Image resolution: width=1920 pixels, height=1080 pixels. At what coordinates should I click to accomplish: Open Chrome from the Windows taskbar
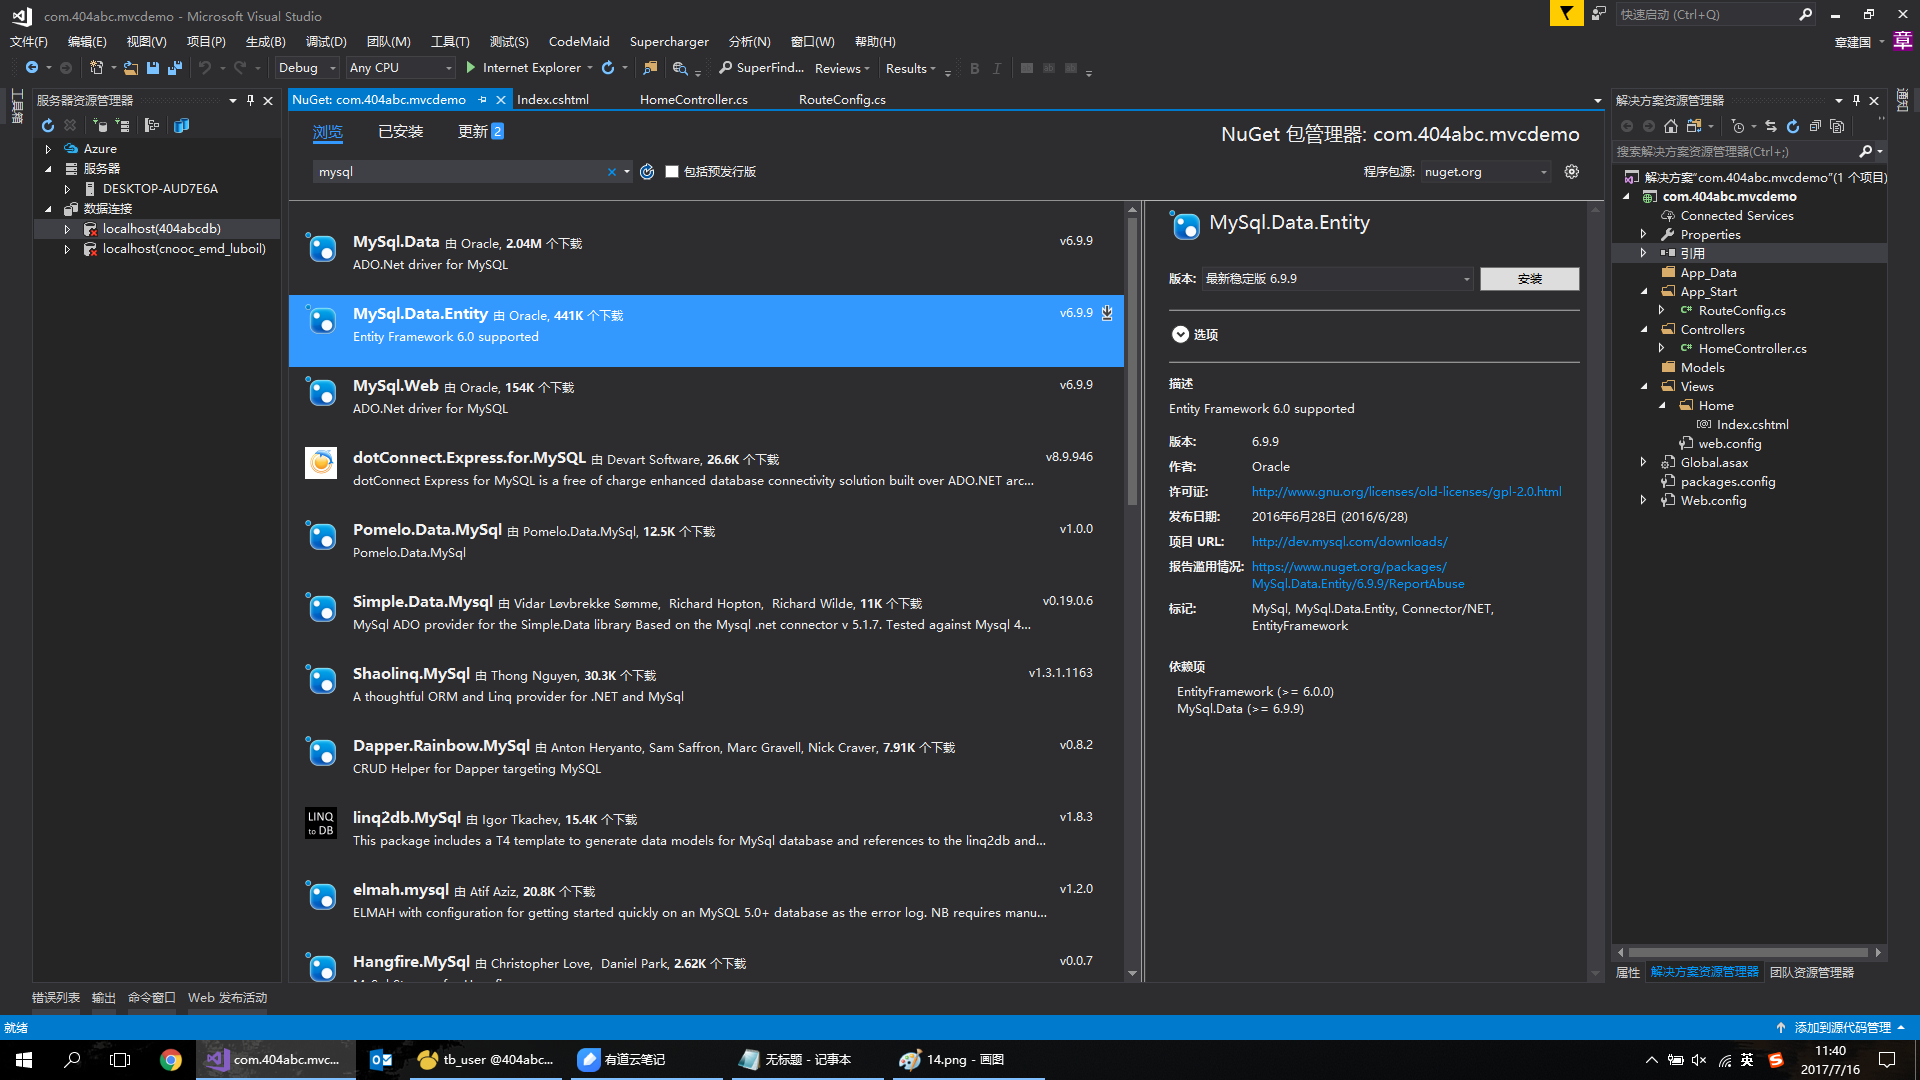(x=170, y=1060)
